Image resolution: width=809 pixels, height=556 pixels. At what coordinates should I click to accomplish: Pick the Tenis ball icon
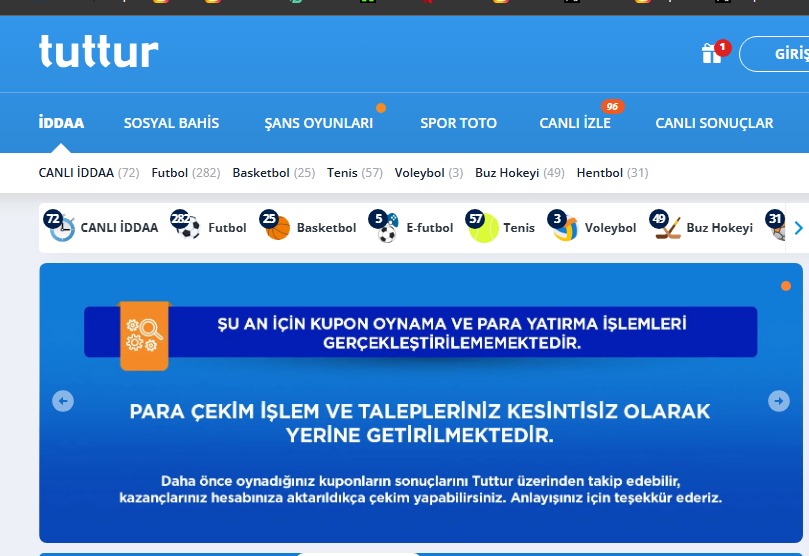coord(484,228)
